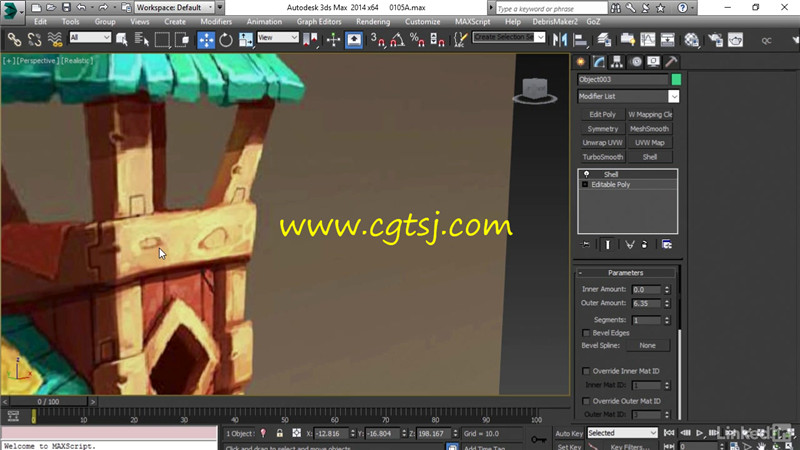Click the Auto Key button

569,434
